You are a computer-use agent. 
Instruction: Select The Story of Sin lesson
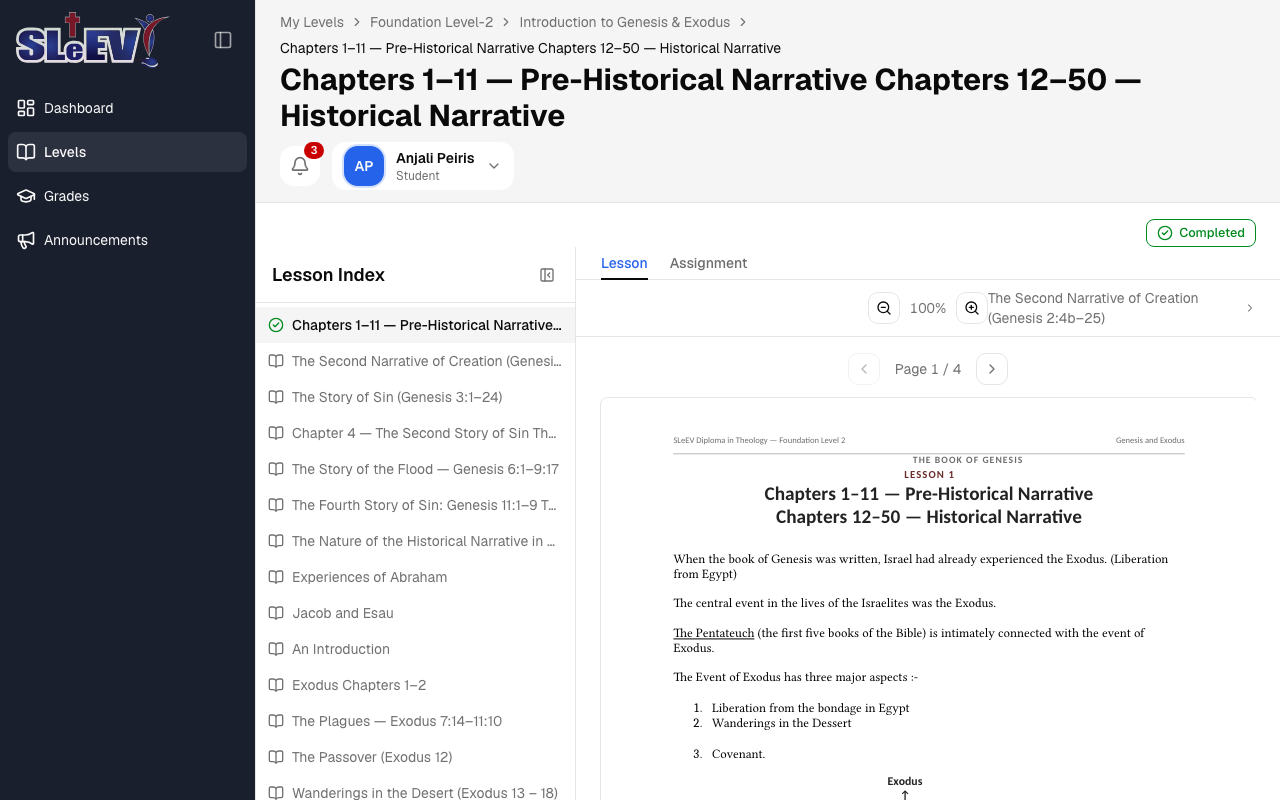(415, 397)
